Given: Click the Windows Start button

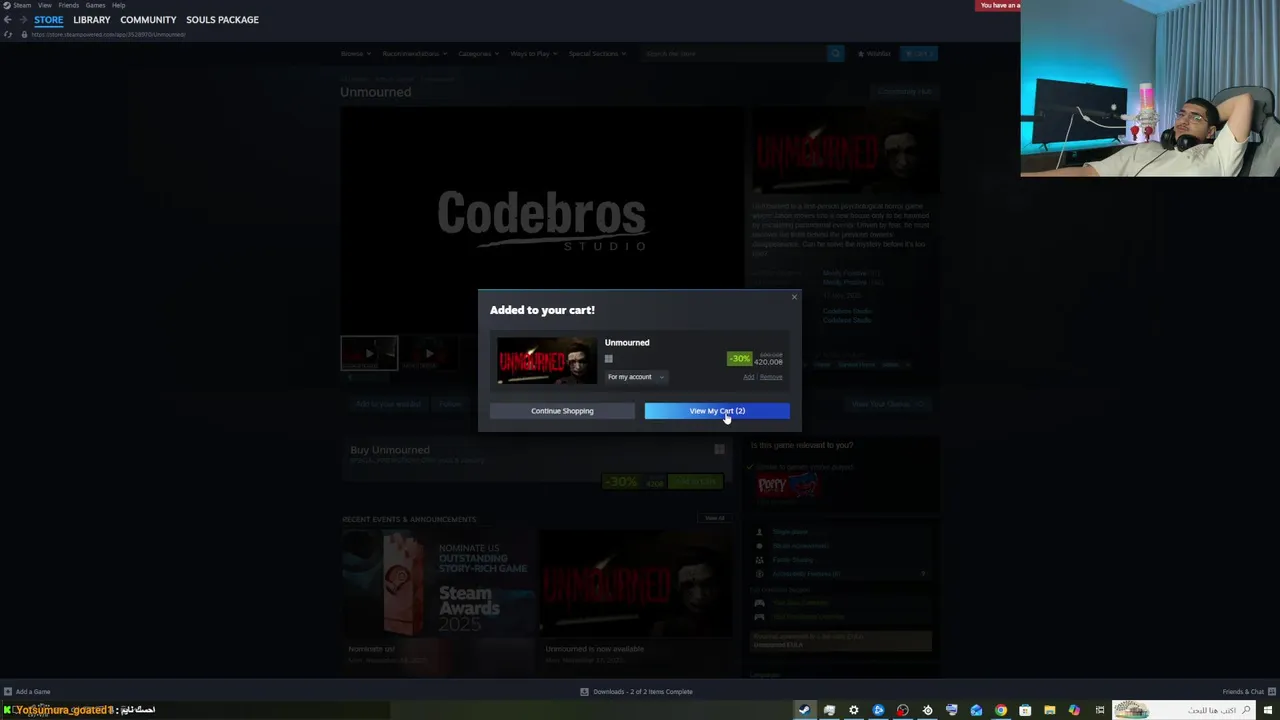Looking at the screenshot, I should [1269, 710].
